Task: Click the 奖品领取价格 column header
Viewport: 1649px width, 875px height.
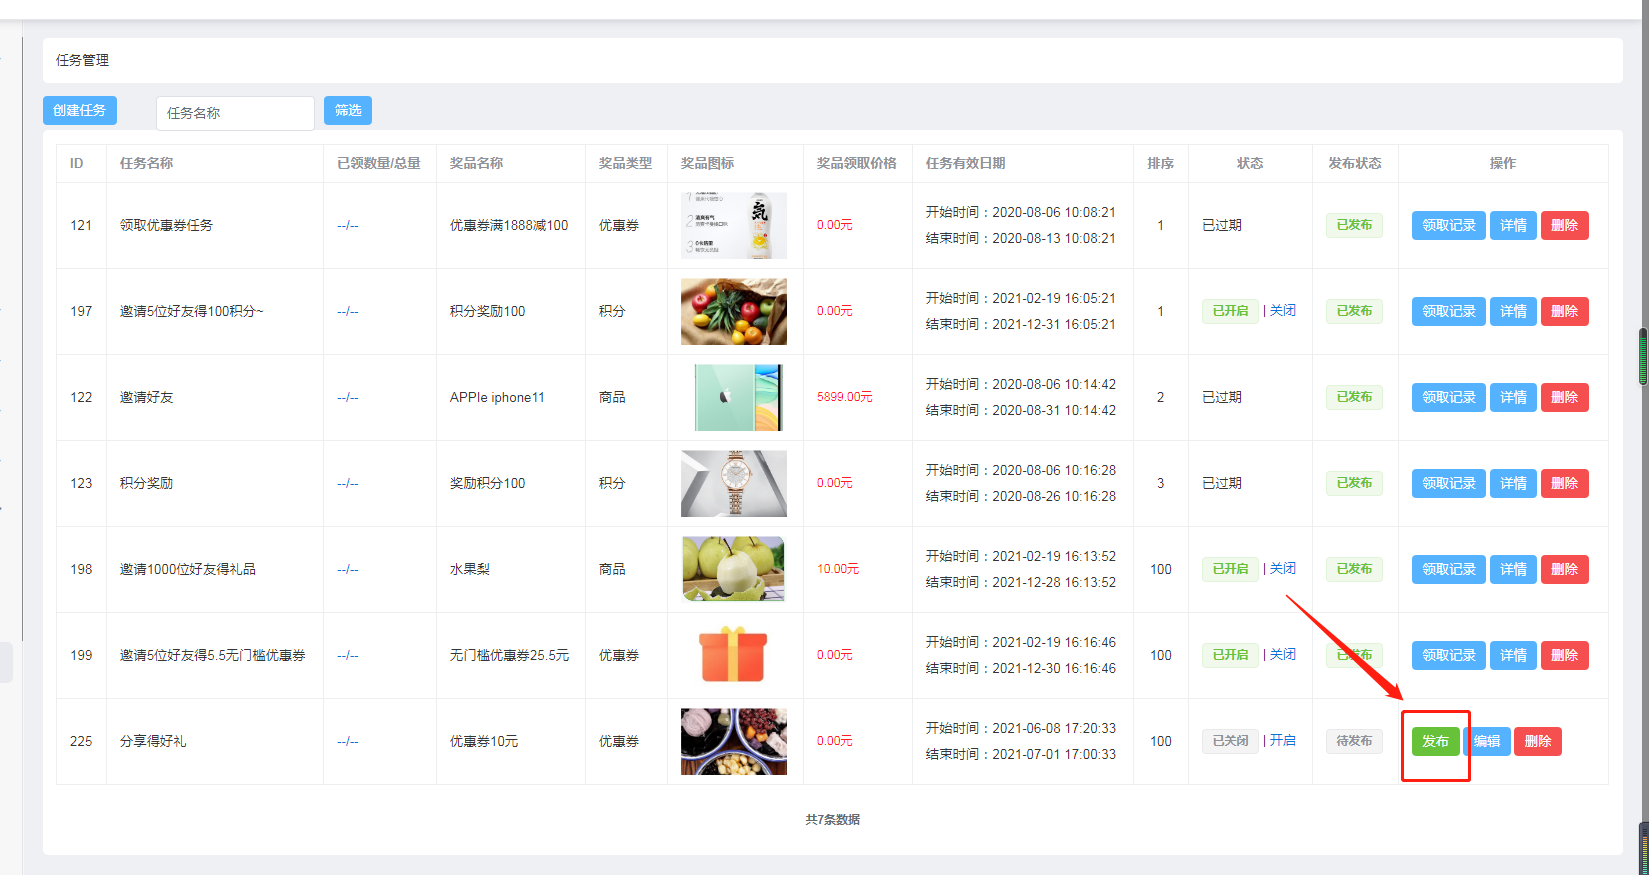Action: point(856,163)
